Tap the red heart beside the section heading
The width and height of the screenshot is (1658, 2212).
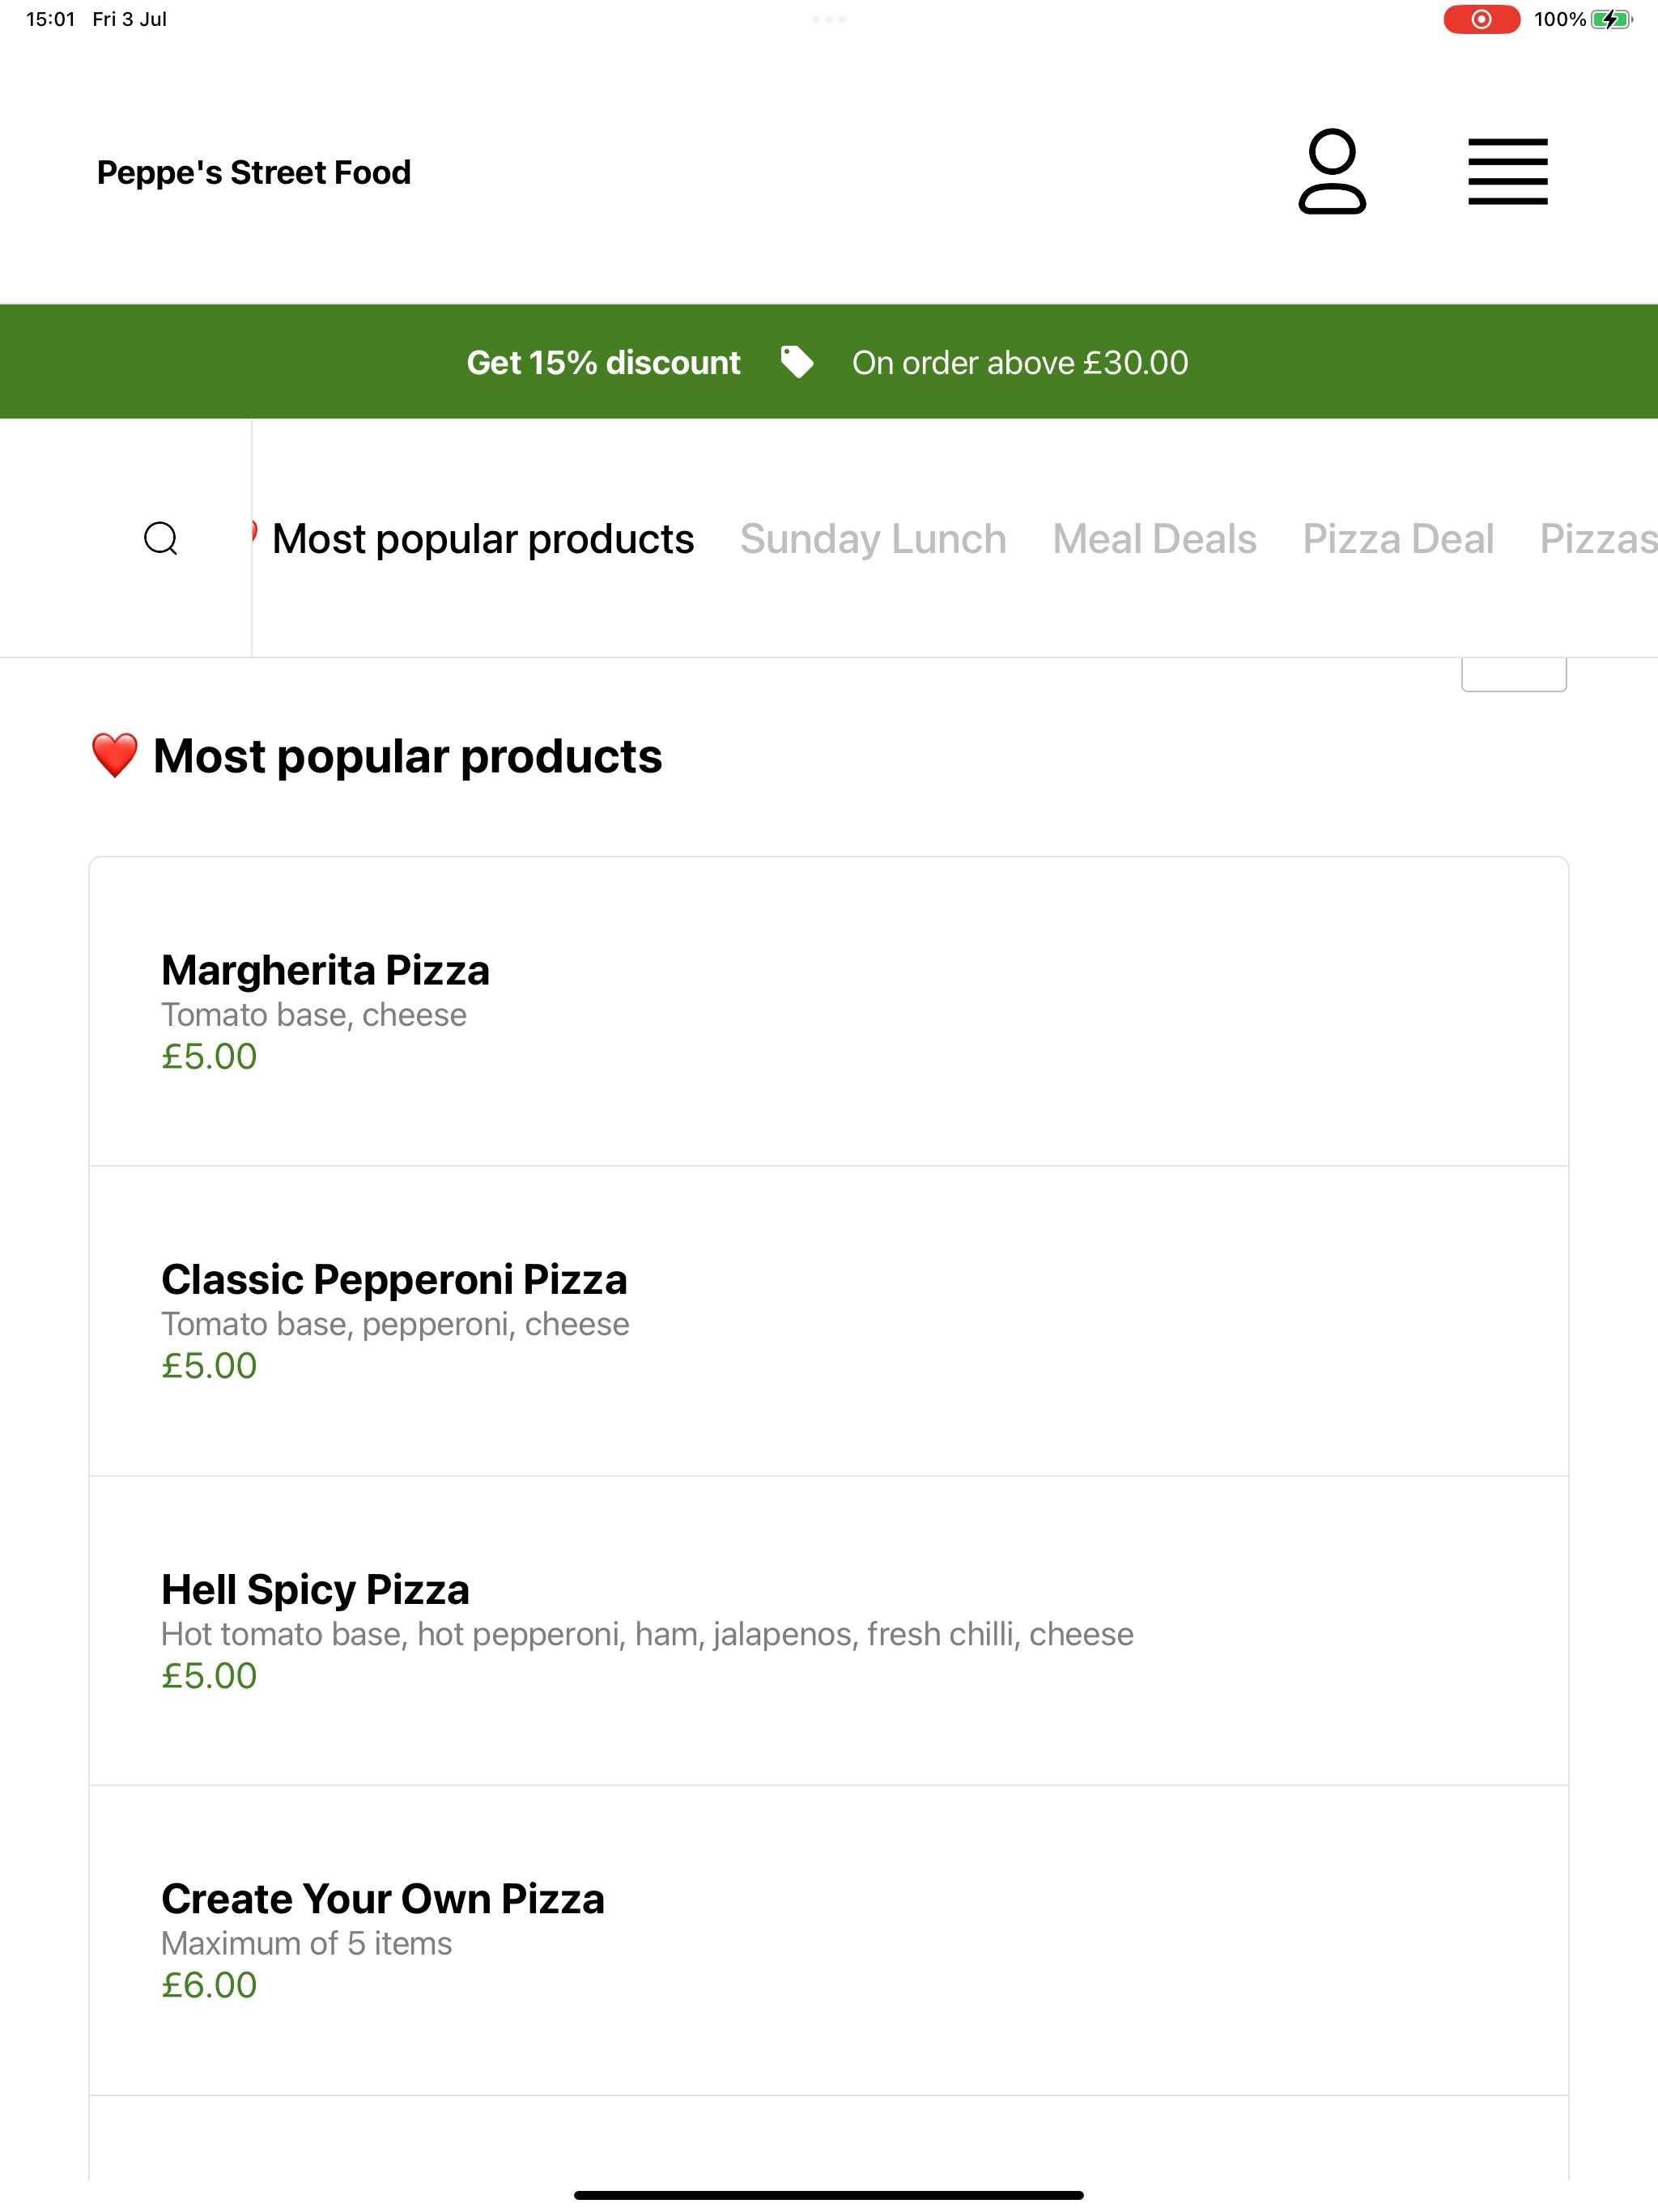[114, 755]
